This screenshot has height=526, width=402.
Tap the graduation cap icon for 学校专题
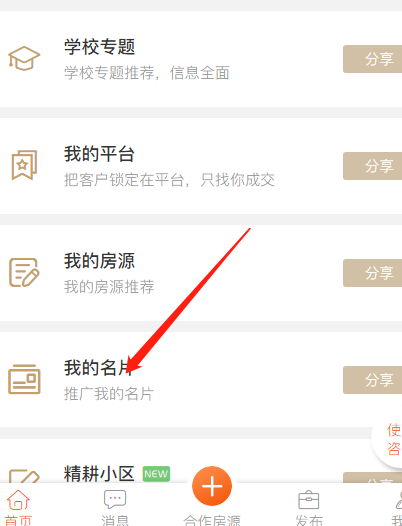24,58
